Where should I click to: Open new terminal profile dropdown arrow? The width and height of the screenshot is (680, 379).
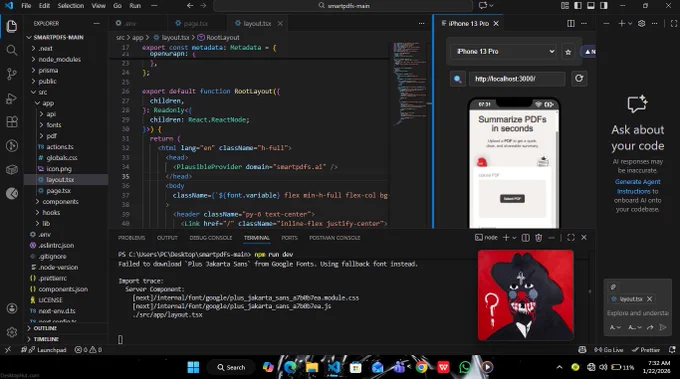(514, 238)
